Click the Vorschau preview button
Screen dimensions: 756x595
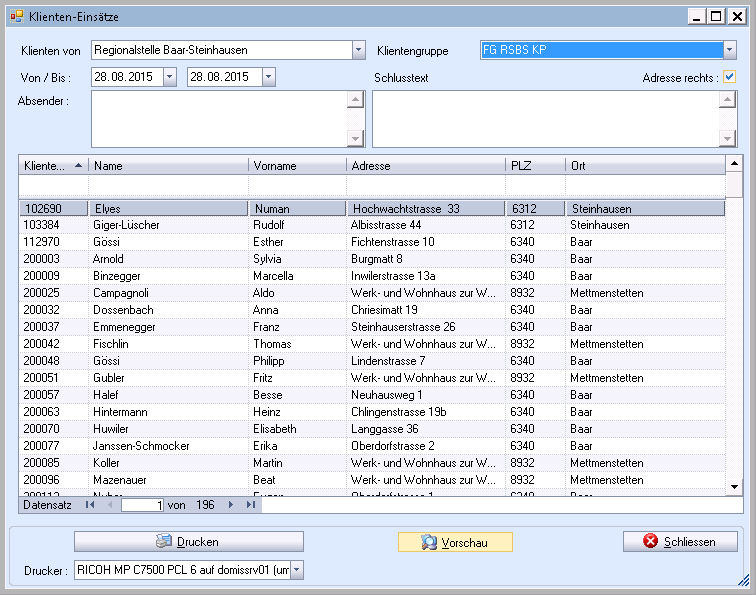pos(455,542)
